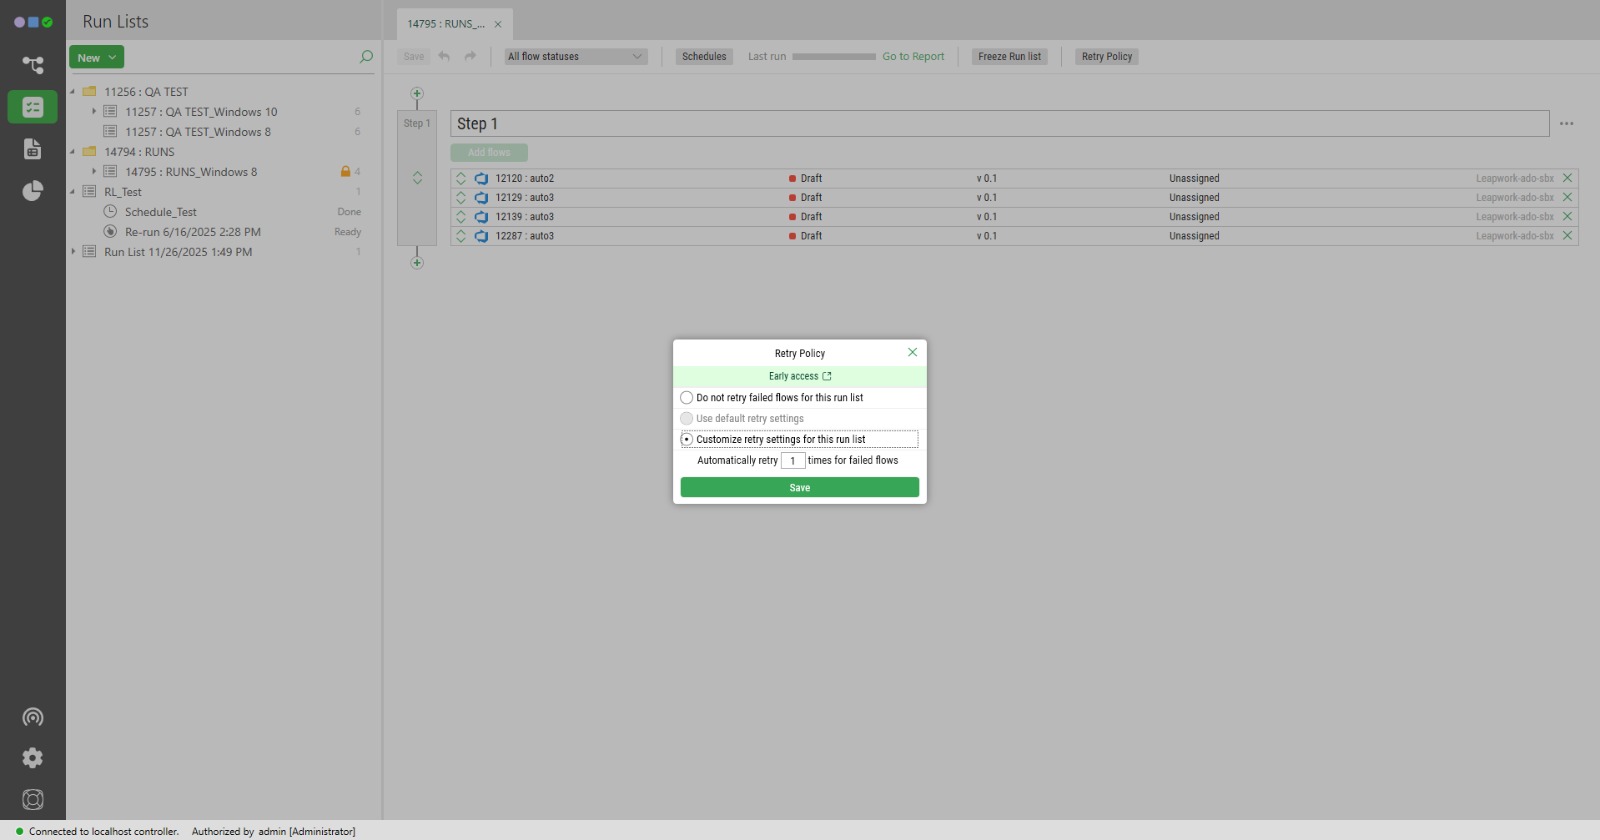Image resolution: width=1600 pixels, height=840 pixels.
Task: Remove flow 12120 : auto2 from step
Action: pyautogui.click(x=1567, y=178)
